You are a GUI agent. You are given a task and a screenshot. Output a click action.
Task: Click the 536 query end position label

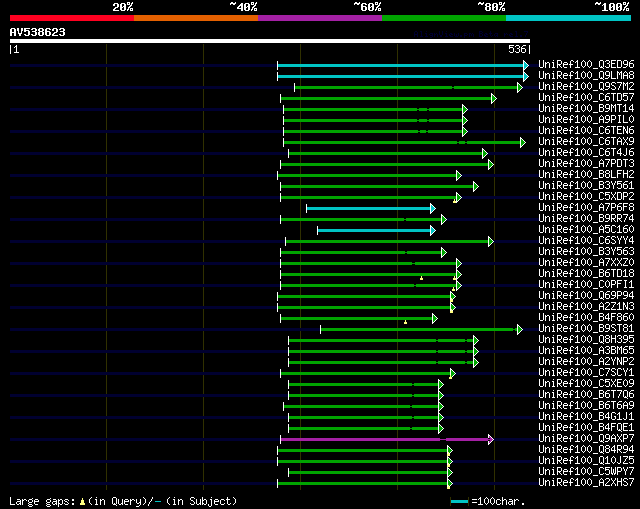(x=517, y=50)
